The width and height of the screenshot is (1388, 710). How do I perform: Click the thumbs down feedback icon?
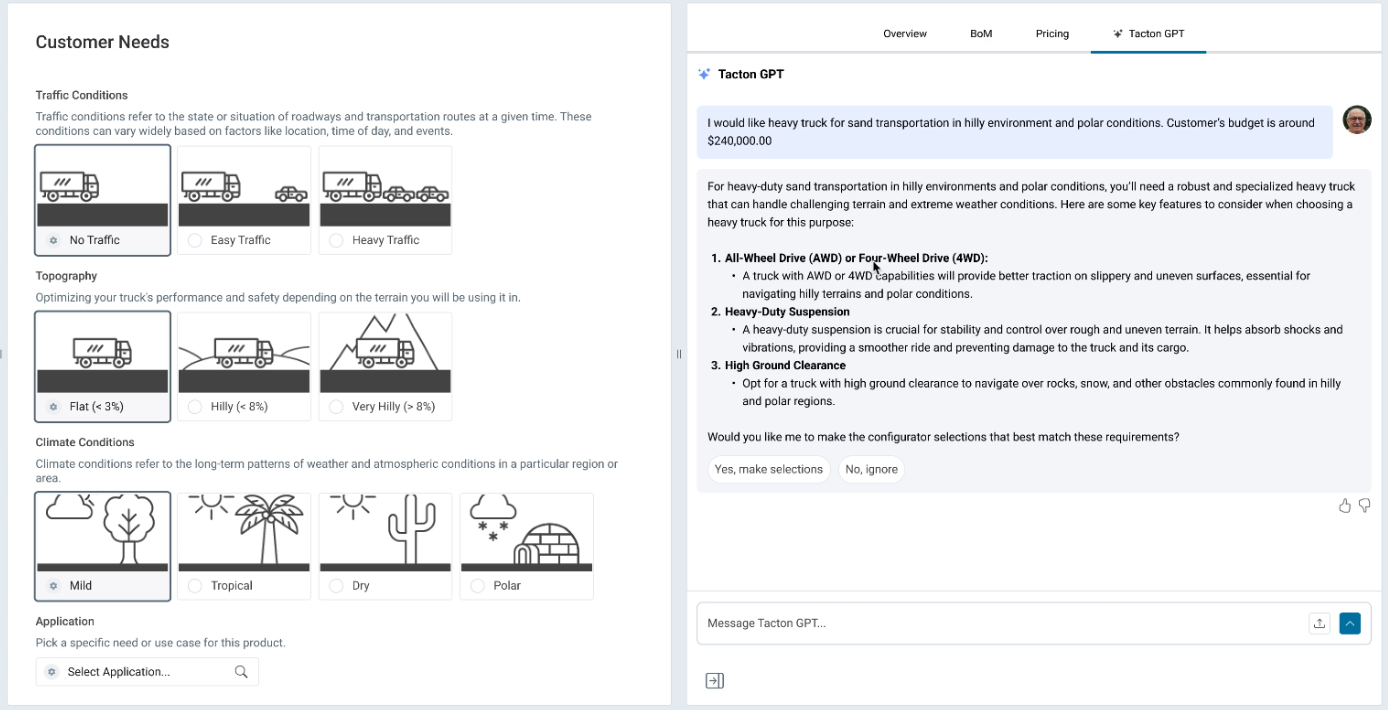pos(1364,506)
